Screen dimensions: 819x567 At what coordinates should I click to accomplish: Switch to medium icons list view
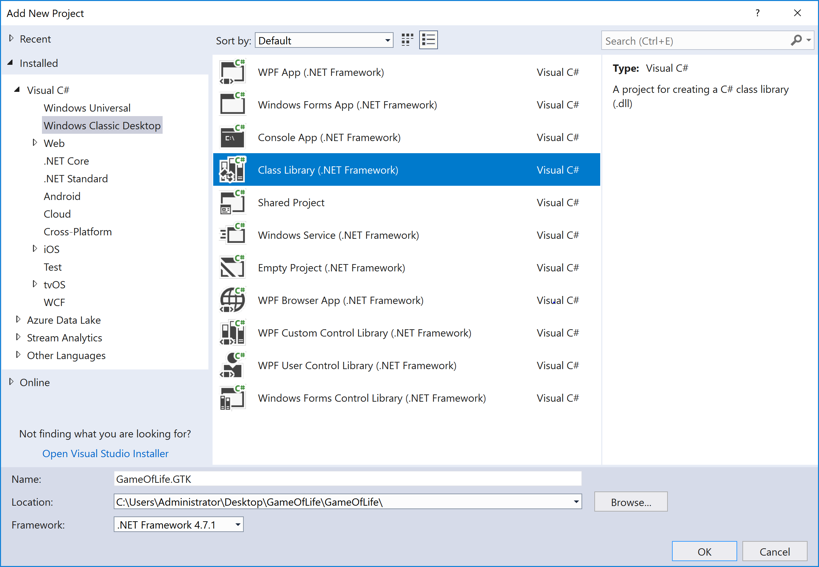click(x=429, y=40)
